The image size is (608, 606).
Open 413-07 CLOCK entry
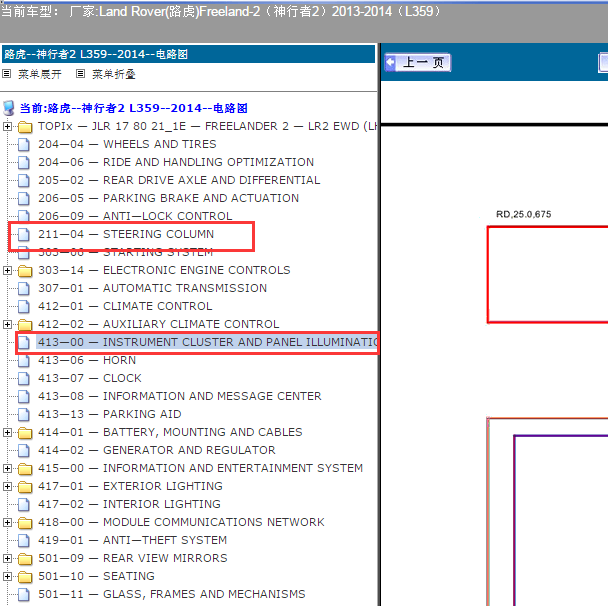point(90,378)
